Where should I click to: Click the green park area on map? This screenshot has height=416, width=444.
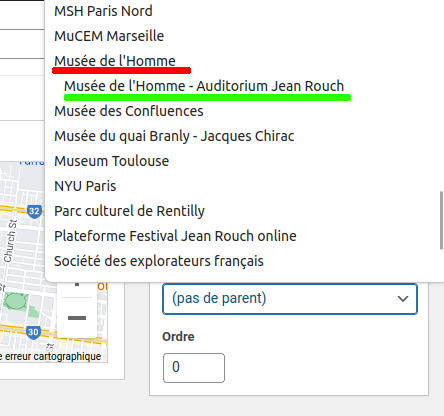click(15, 301)
